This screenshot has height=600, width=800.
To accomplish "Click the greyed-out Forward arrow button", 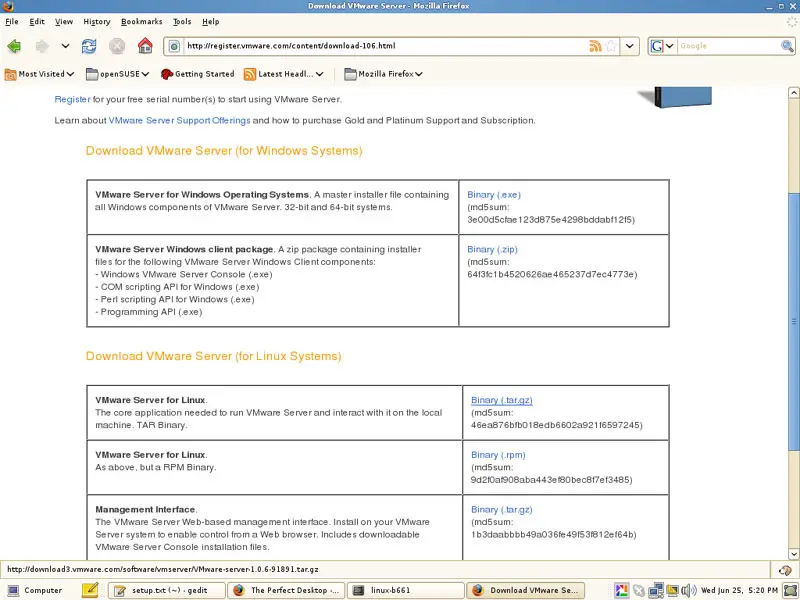I will tap(42, 46).
